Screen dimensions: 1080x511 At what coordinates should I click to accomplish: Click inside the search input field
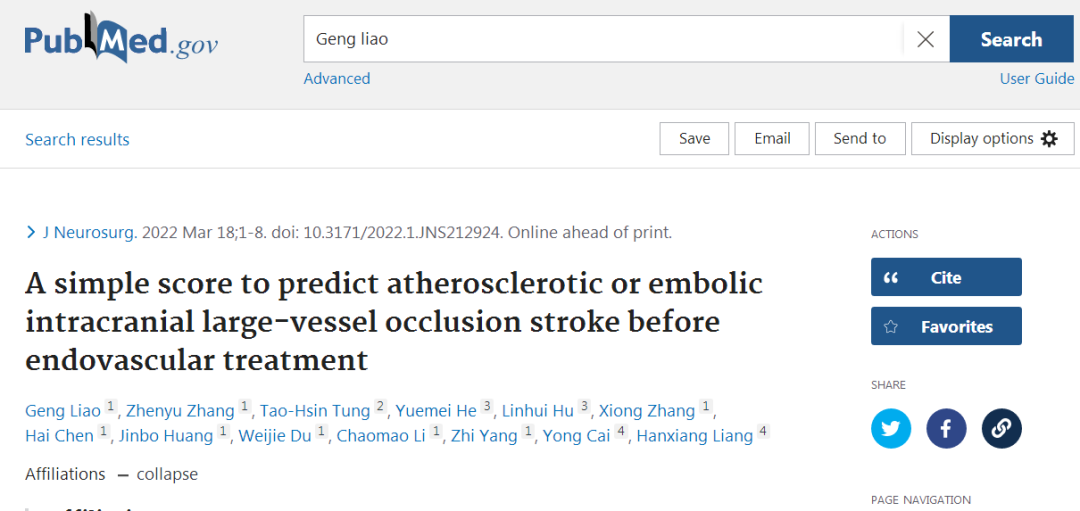point(600,40)
